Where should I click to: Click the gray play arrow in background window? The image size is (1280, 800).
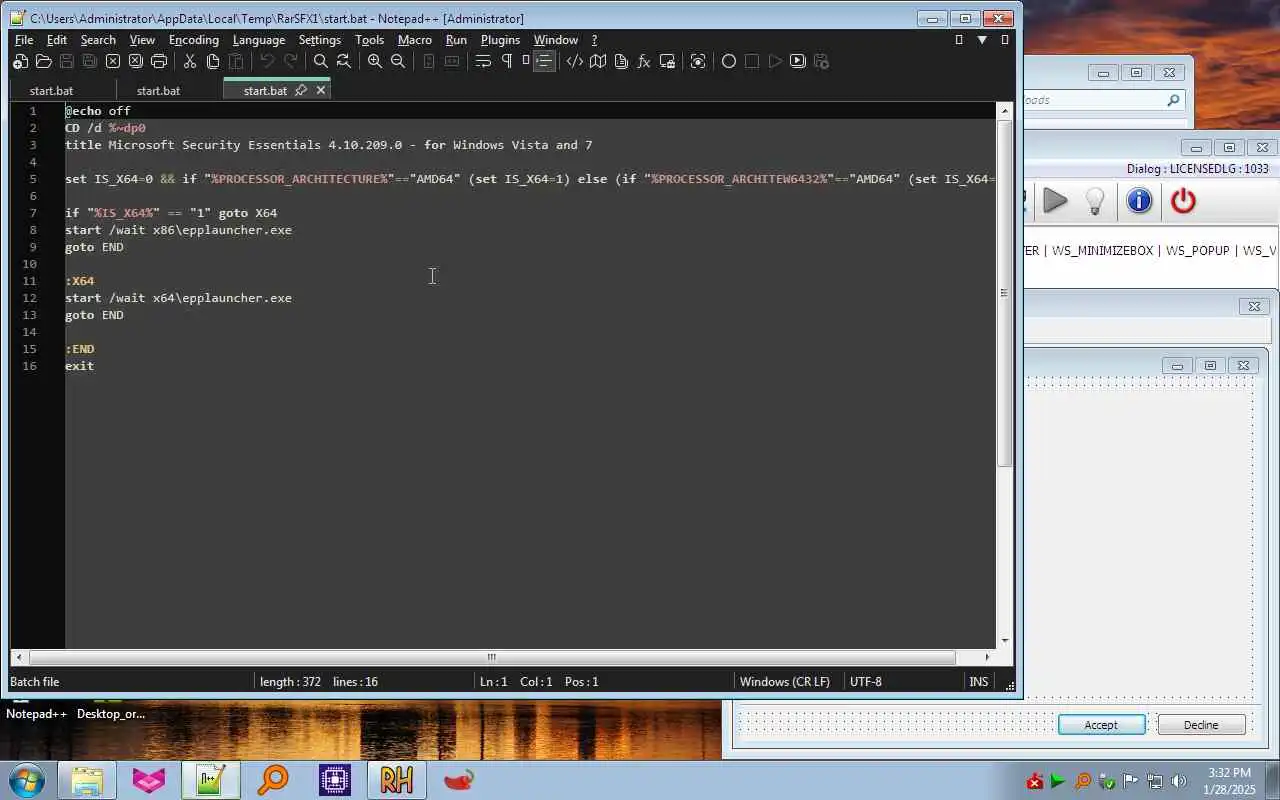(1055, 201)
